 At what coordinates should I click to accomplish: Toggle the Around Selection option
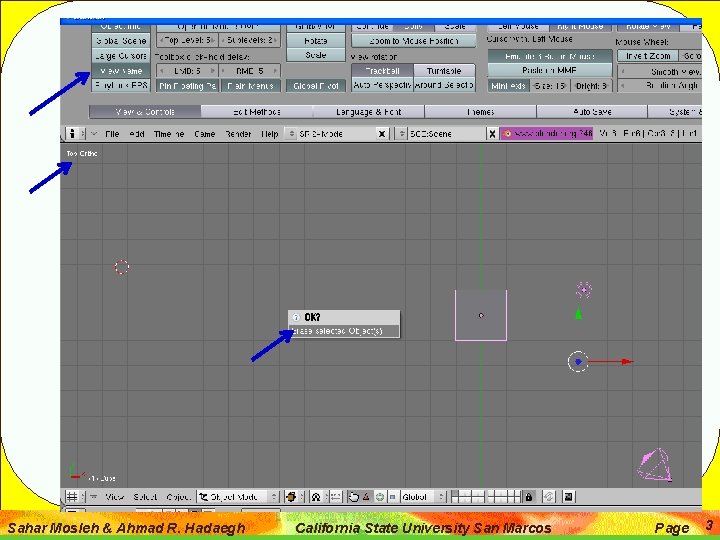(x=444, y=85)
